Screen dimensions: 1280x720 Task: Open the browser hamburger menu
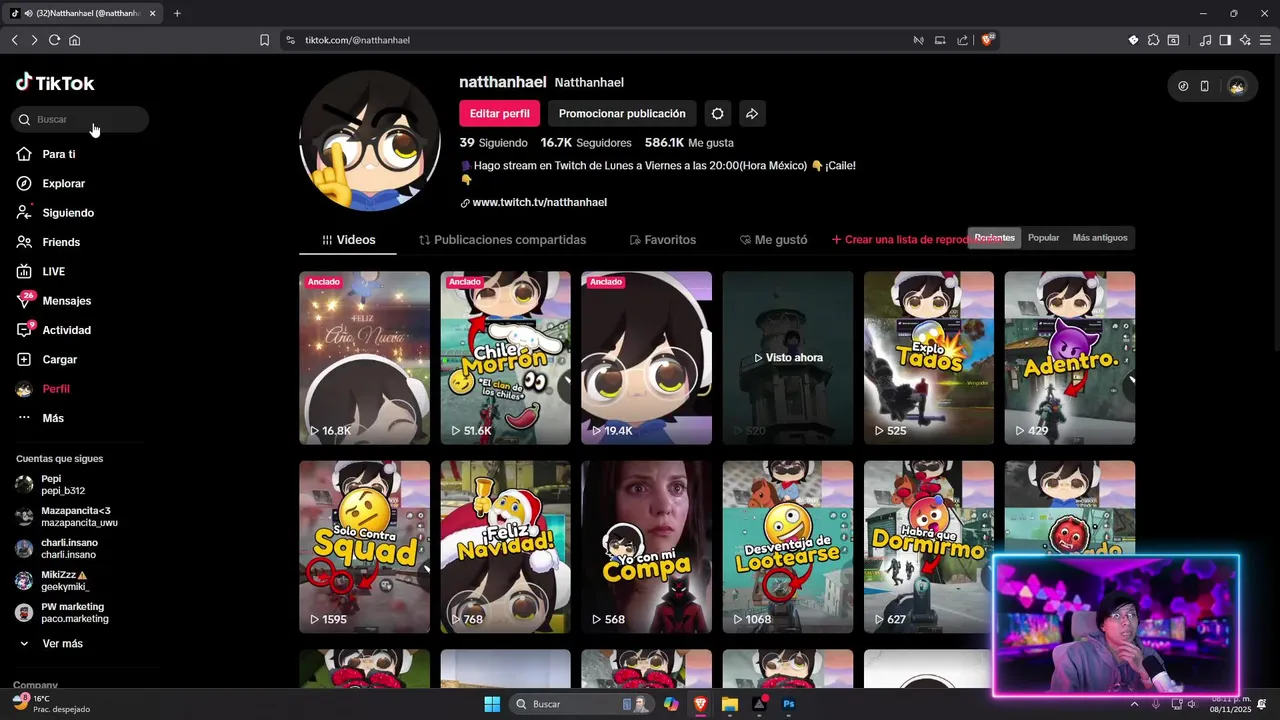(1265, 40)
